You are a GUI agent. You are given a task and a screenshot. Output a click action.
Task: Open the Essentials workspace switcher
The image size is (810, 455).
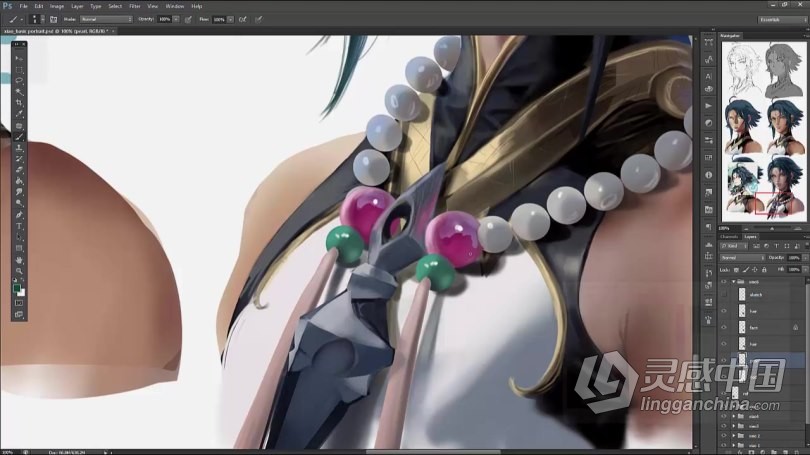click(x=782, y=20)
